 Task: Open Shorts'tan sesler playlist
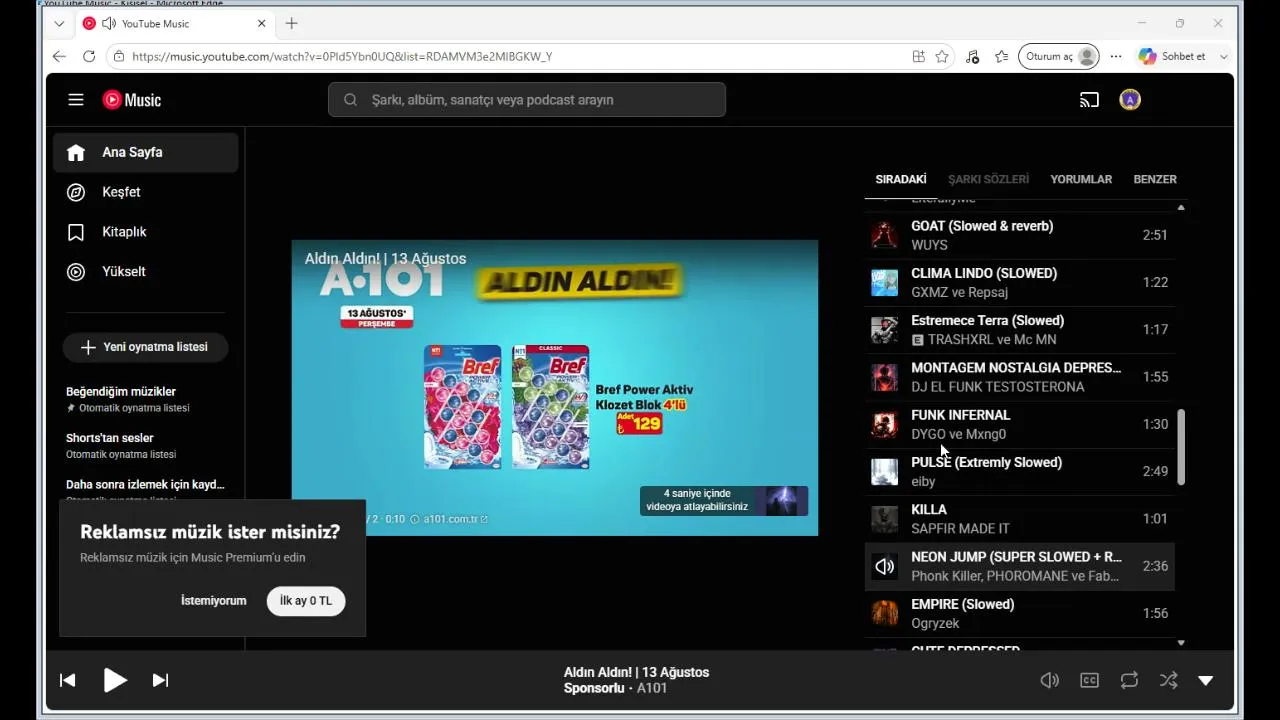coord(146,445)
